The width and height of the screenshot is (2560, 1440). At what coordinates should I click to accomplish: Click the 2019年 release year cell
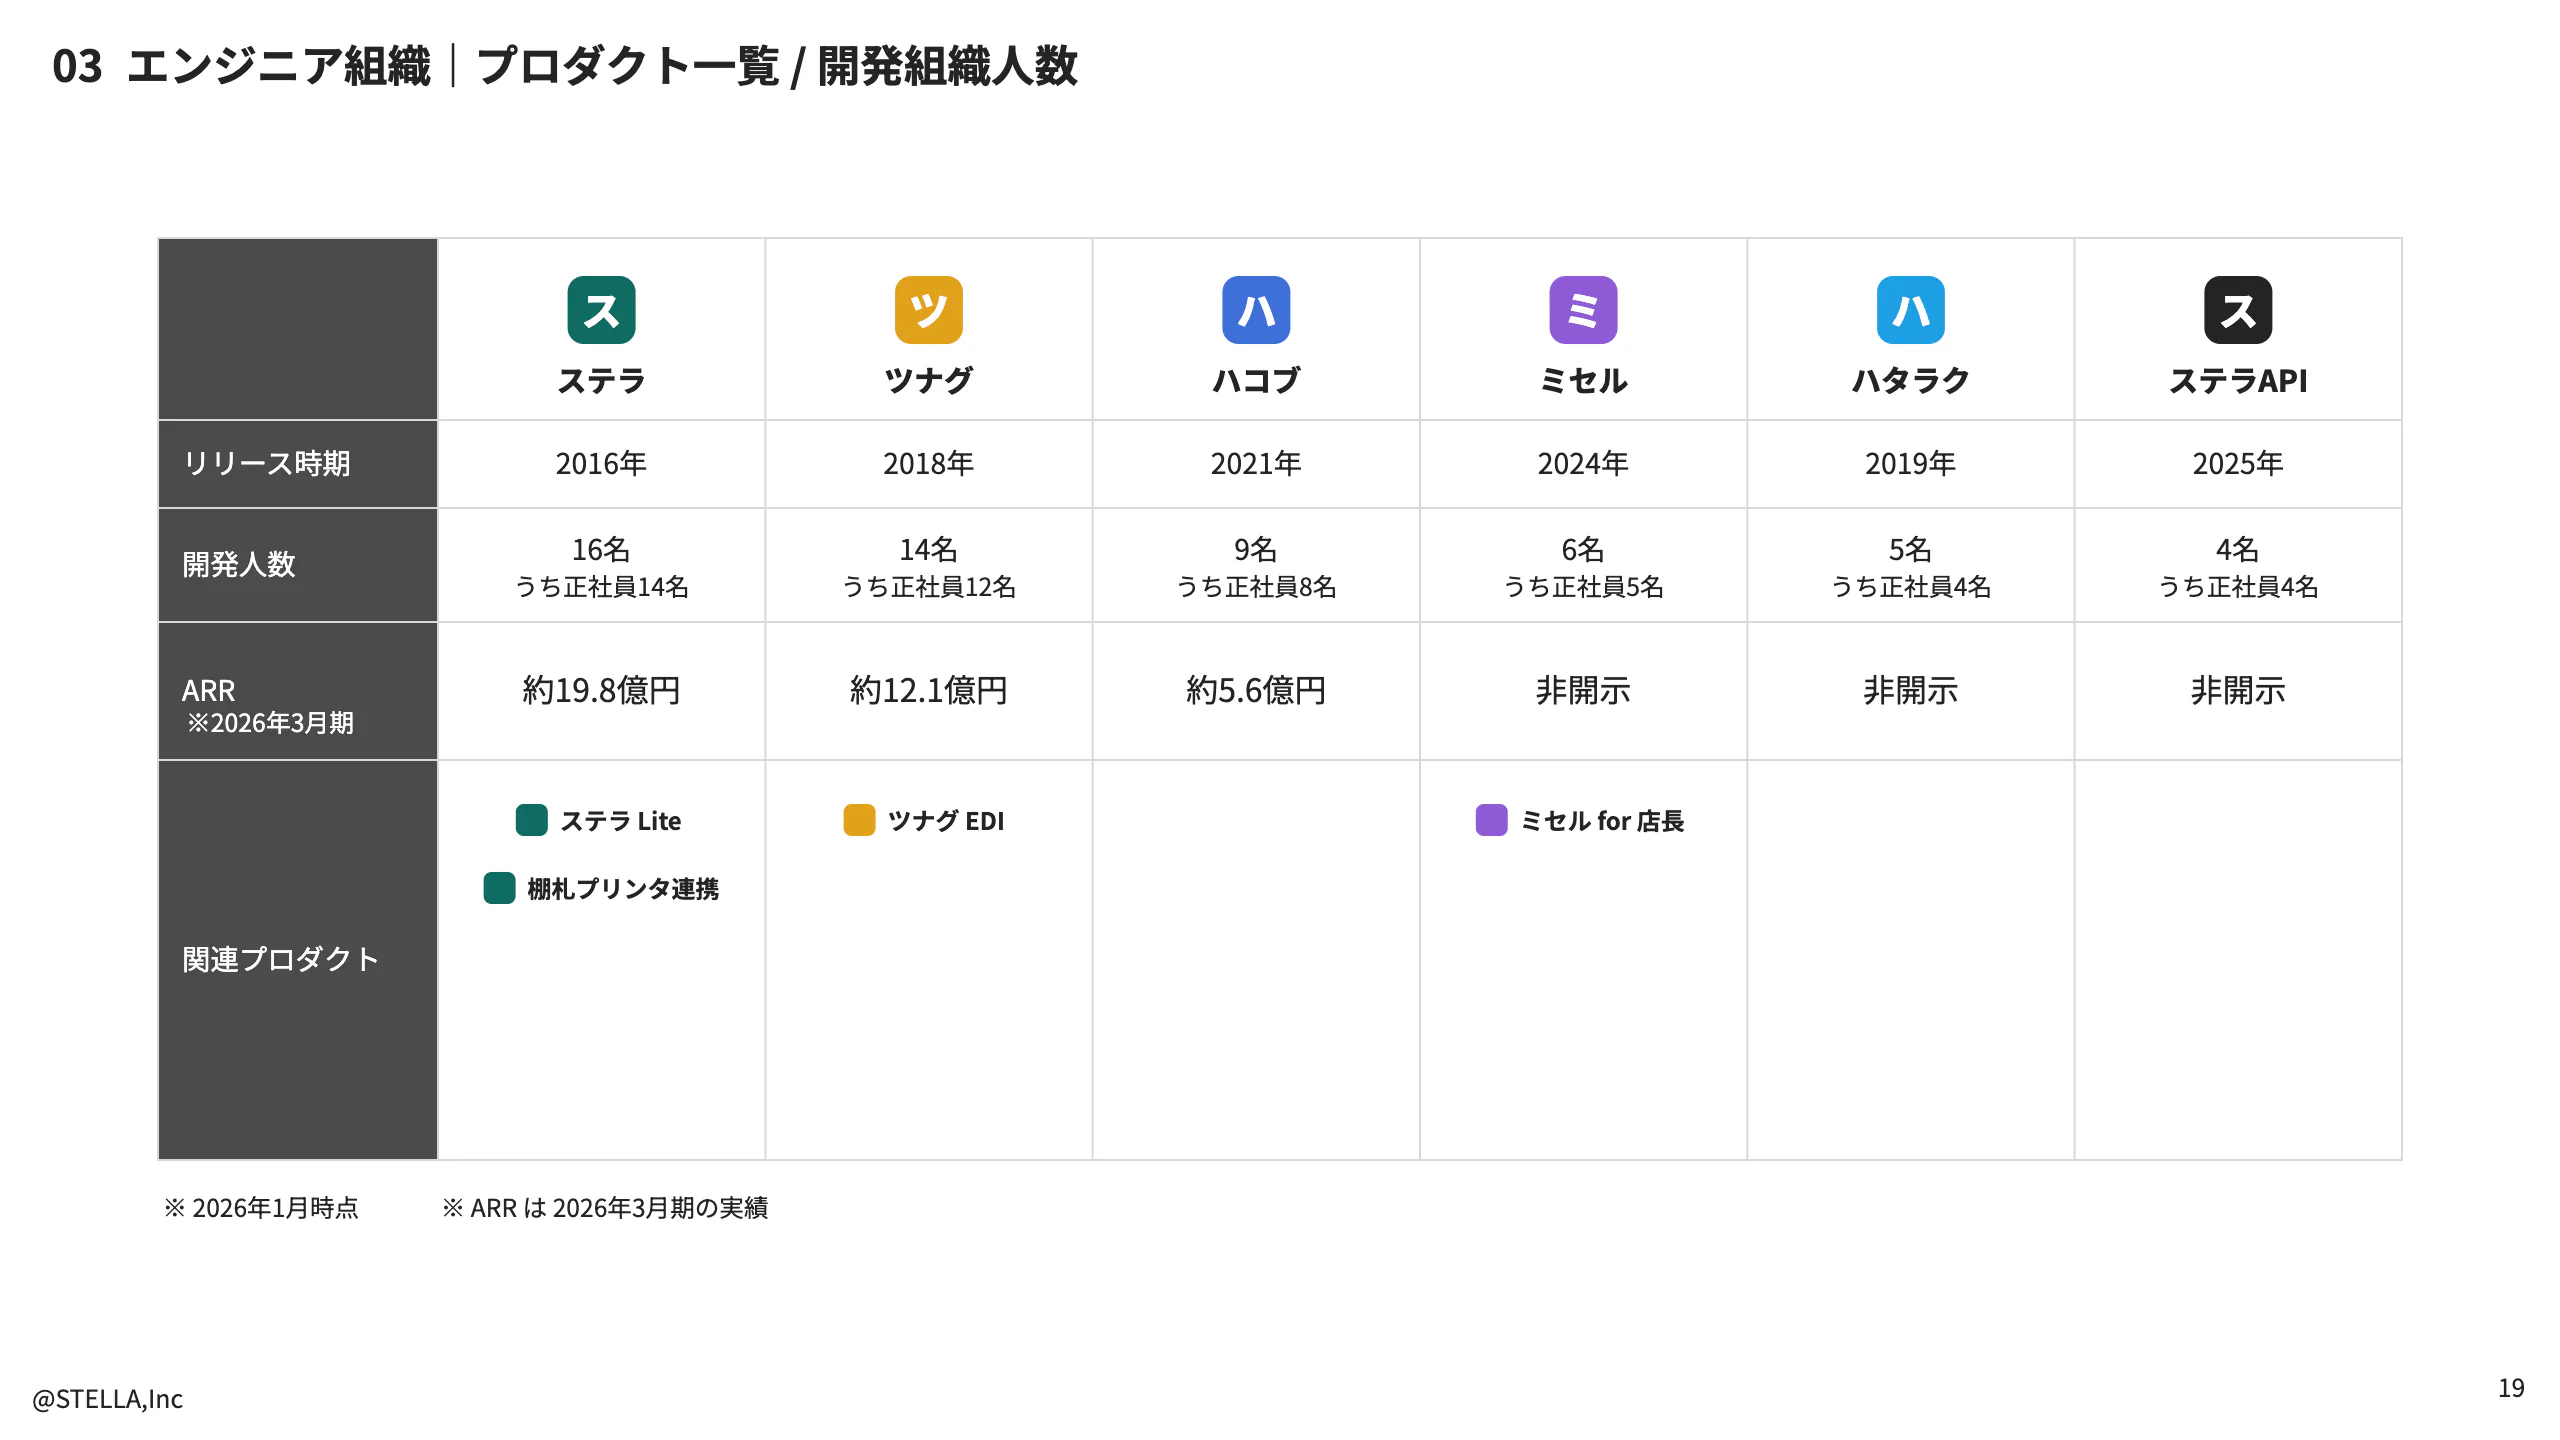(x=1910, y=464)
